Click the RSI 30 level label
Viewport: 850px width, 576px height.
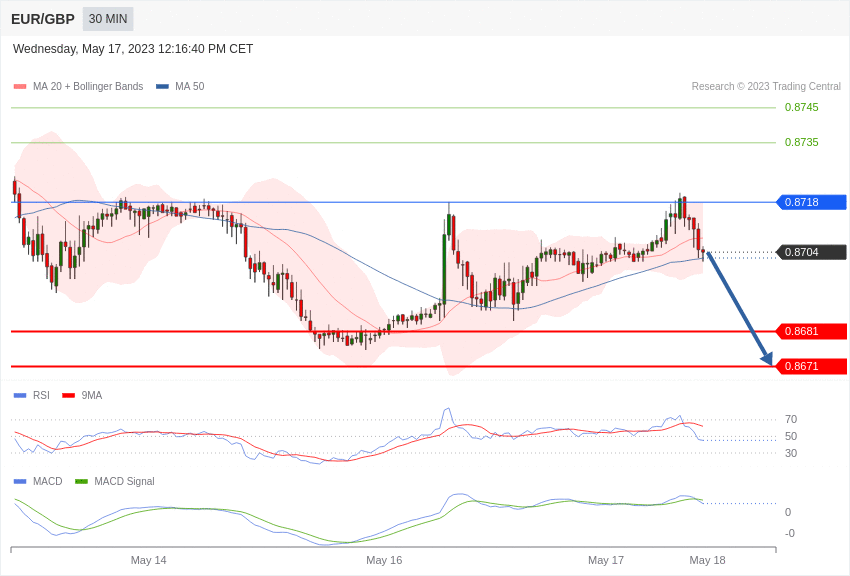pyautogui.click(x=791, y=453)
